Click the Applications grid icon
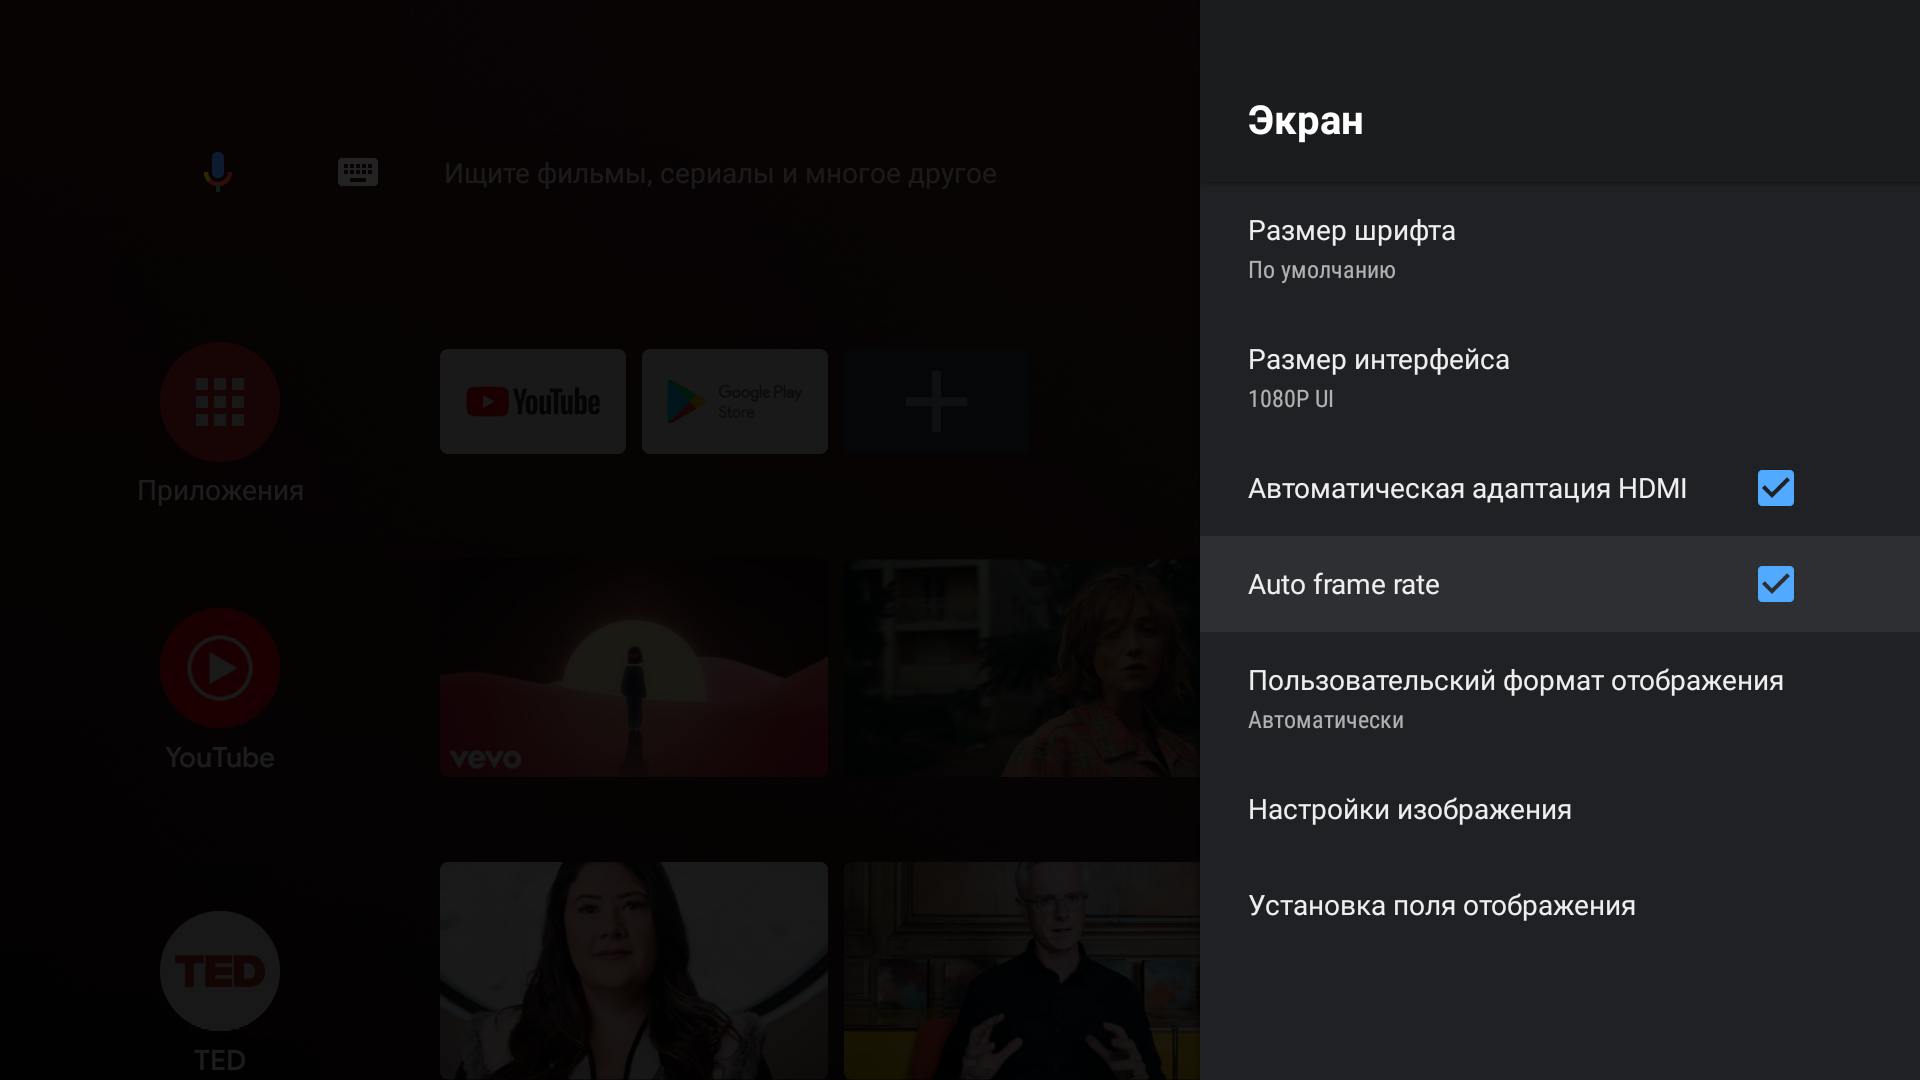Image resolution: width=1920 pixels, height=1080 pixels. (220, 401)
